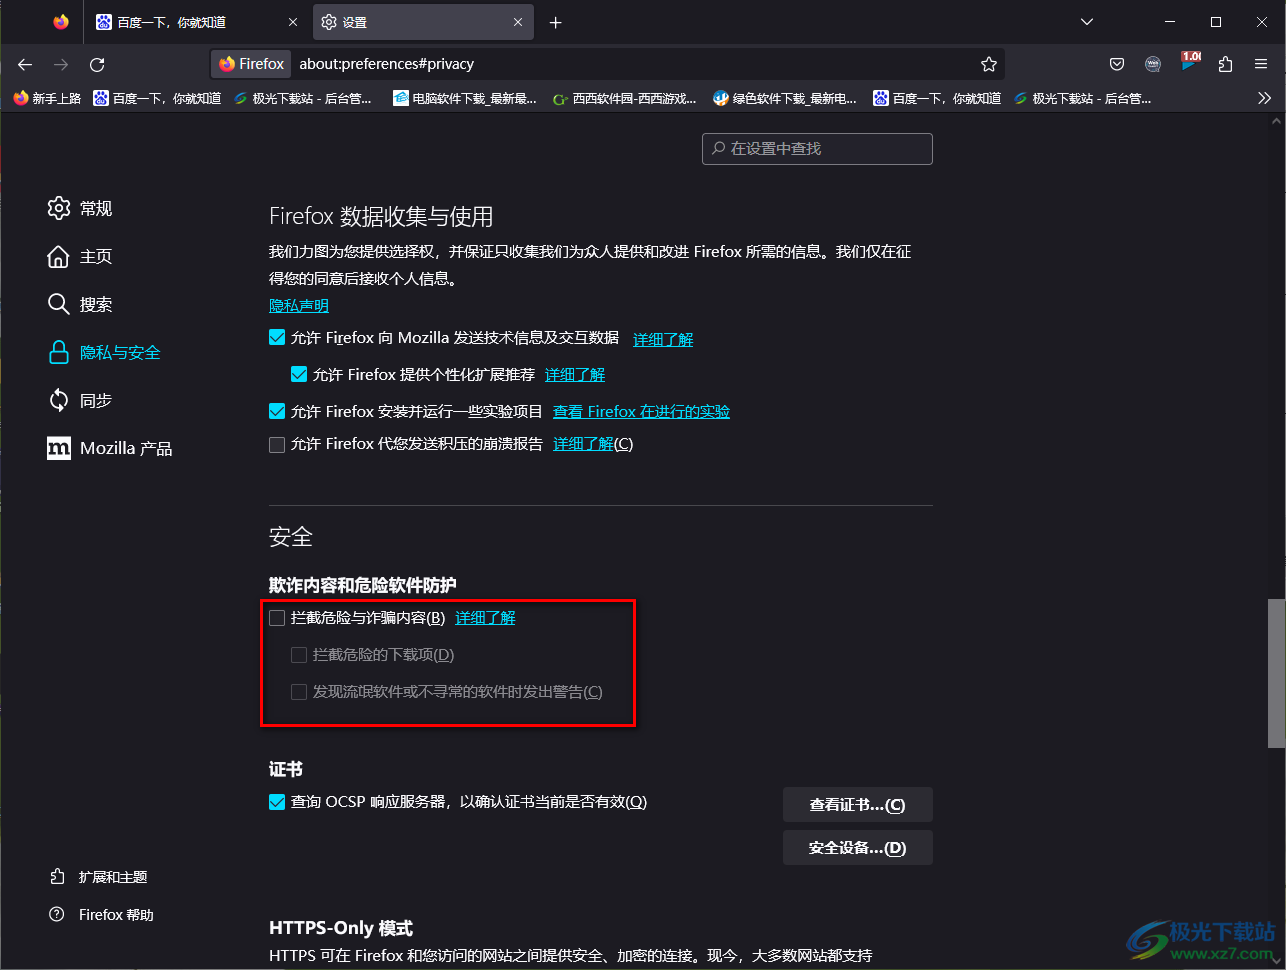Click 发现流氓软件或不寻常的软件时发出警告 checkbox
The image size is (1286, 970).
click(x=299, y=692)
